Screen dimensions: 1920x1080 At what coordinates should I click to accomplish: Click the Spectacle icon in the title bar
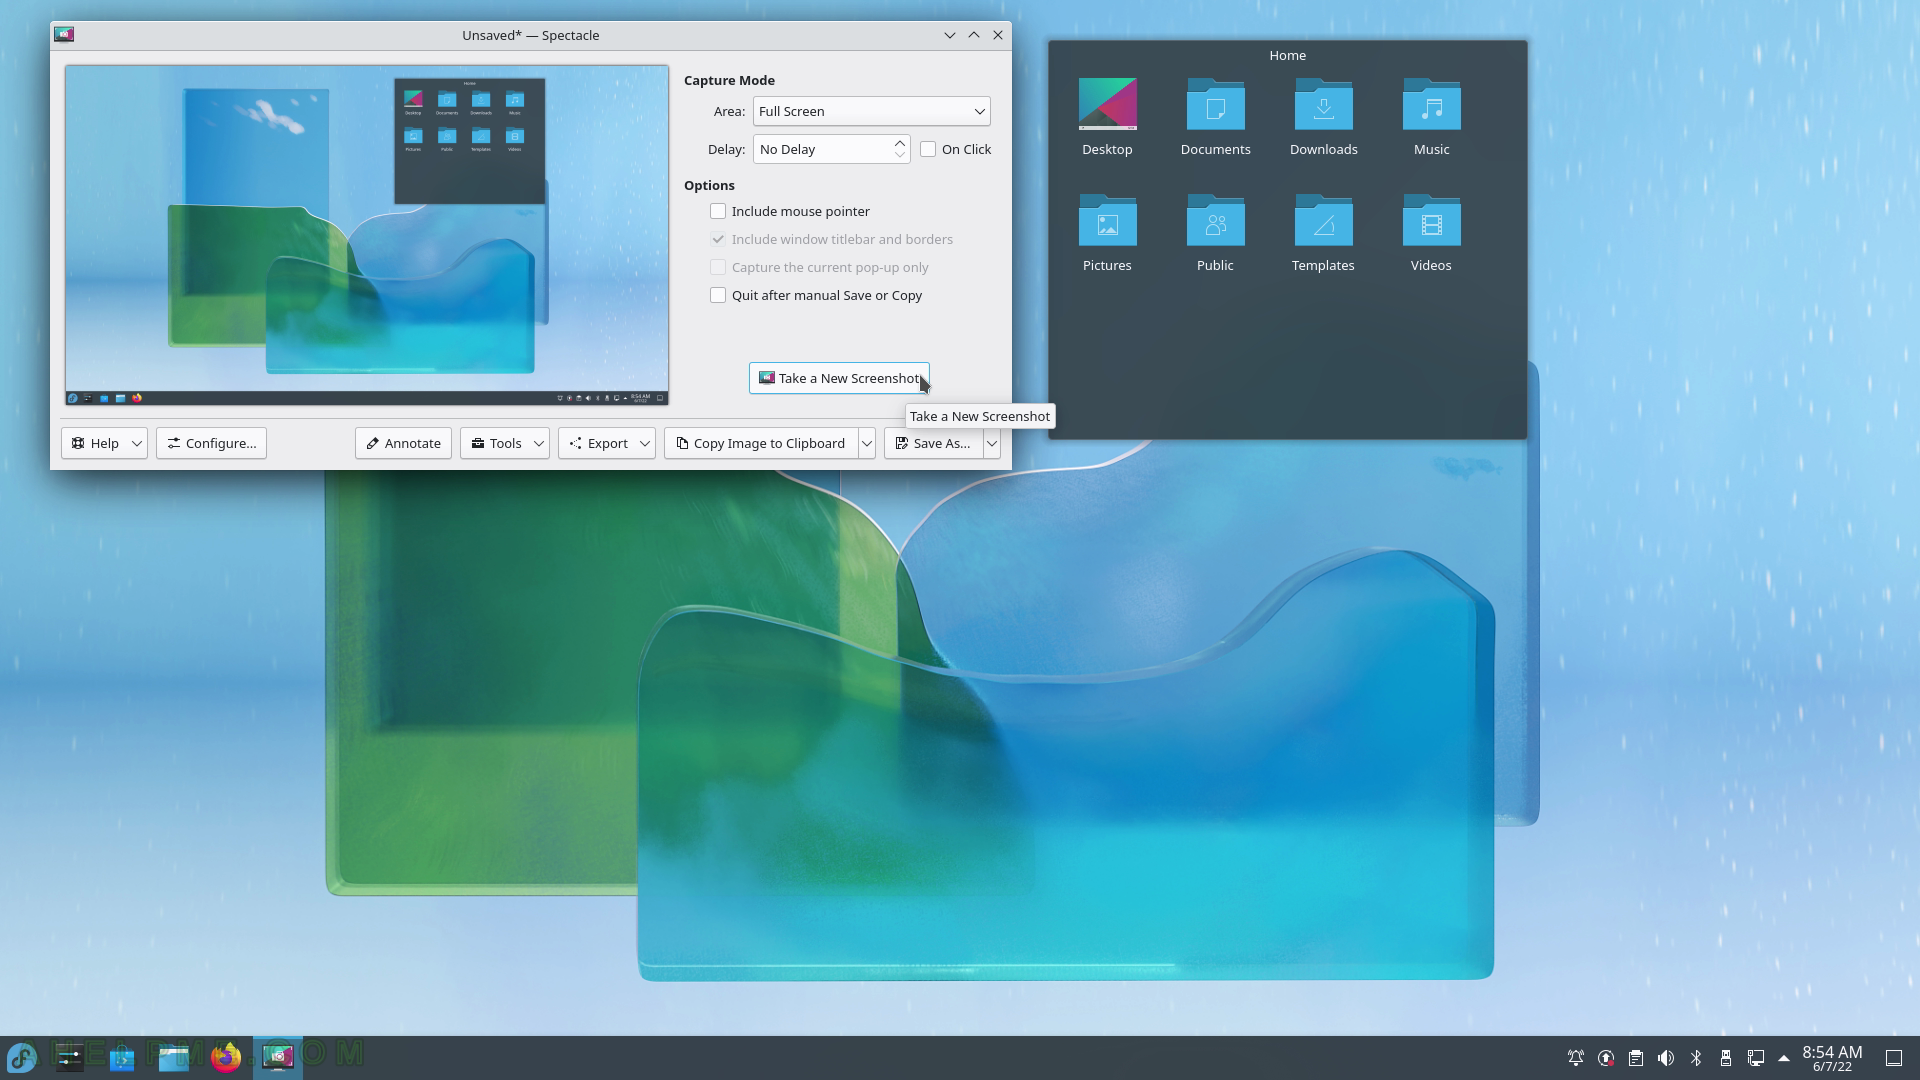[65, 35]
